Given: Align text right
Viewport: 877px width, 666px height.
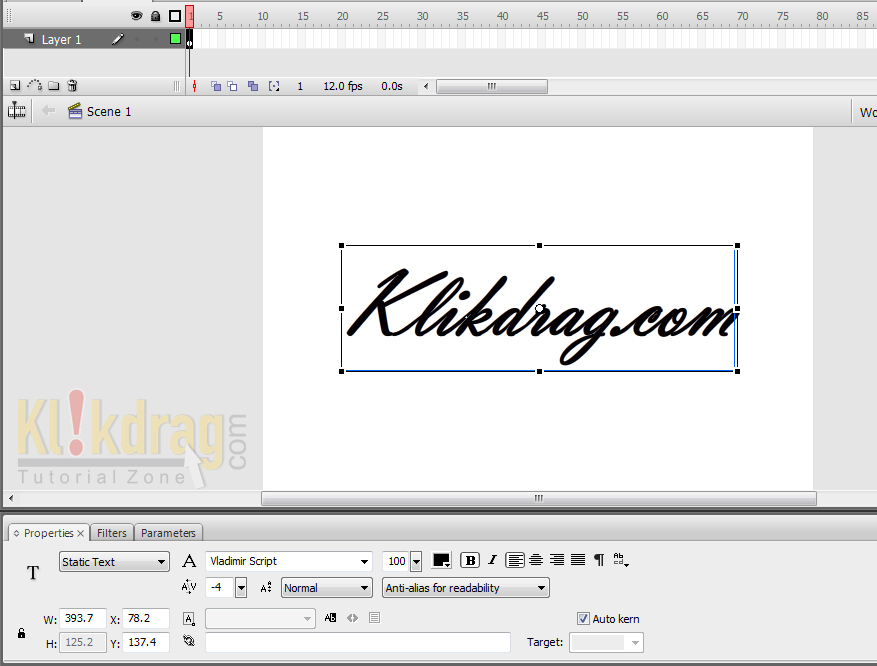Looking at the screenshot, I should pos(557,560).
